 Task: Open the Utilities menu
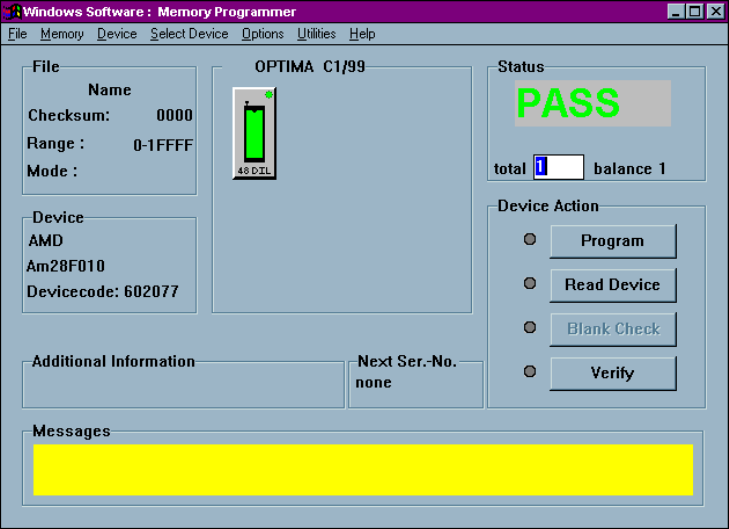coord(317,34)
